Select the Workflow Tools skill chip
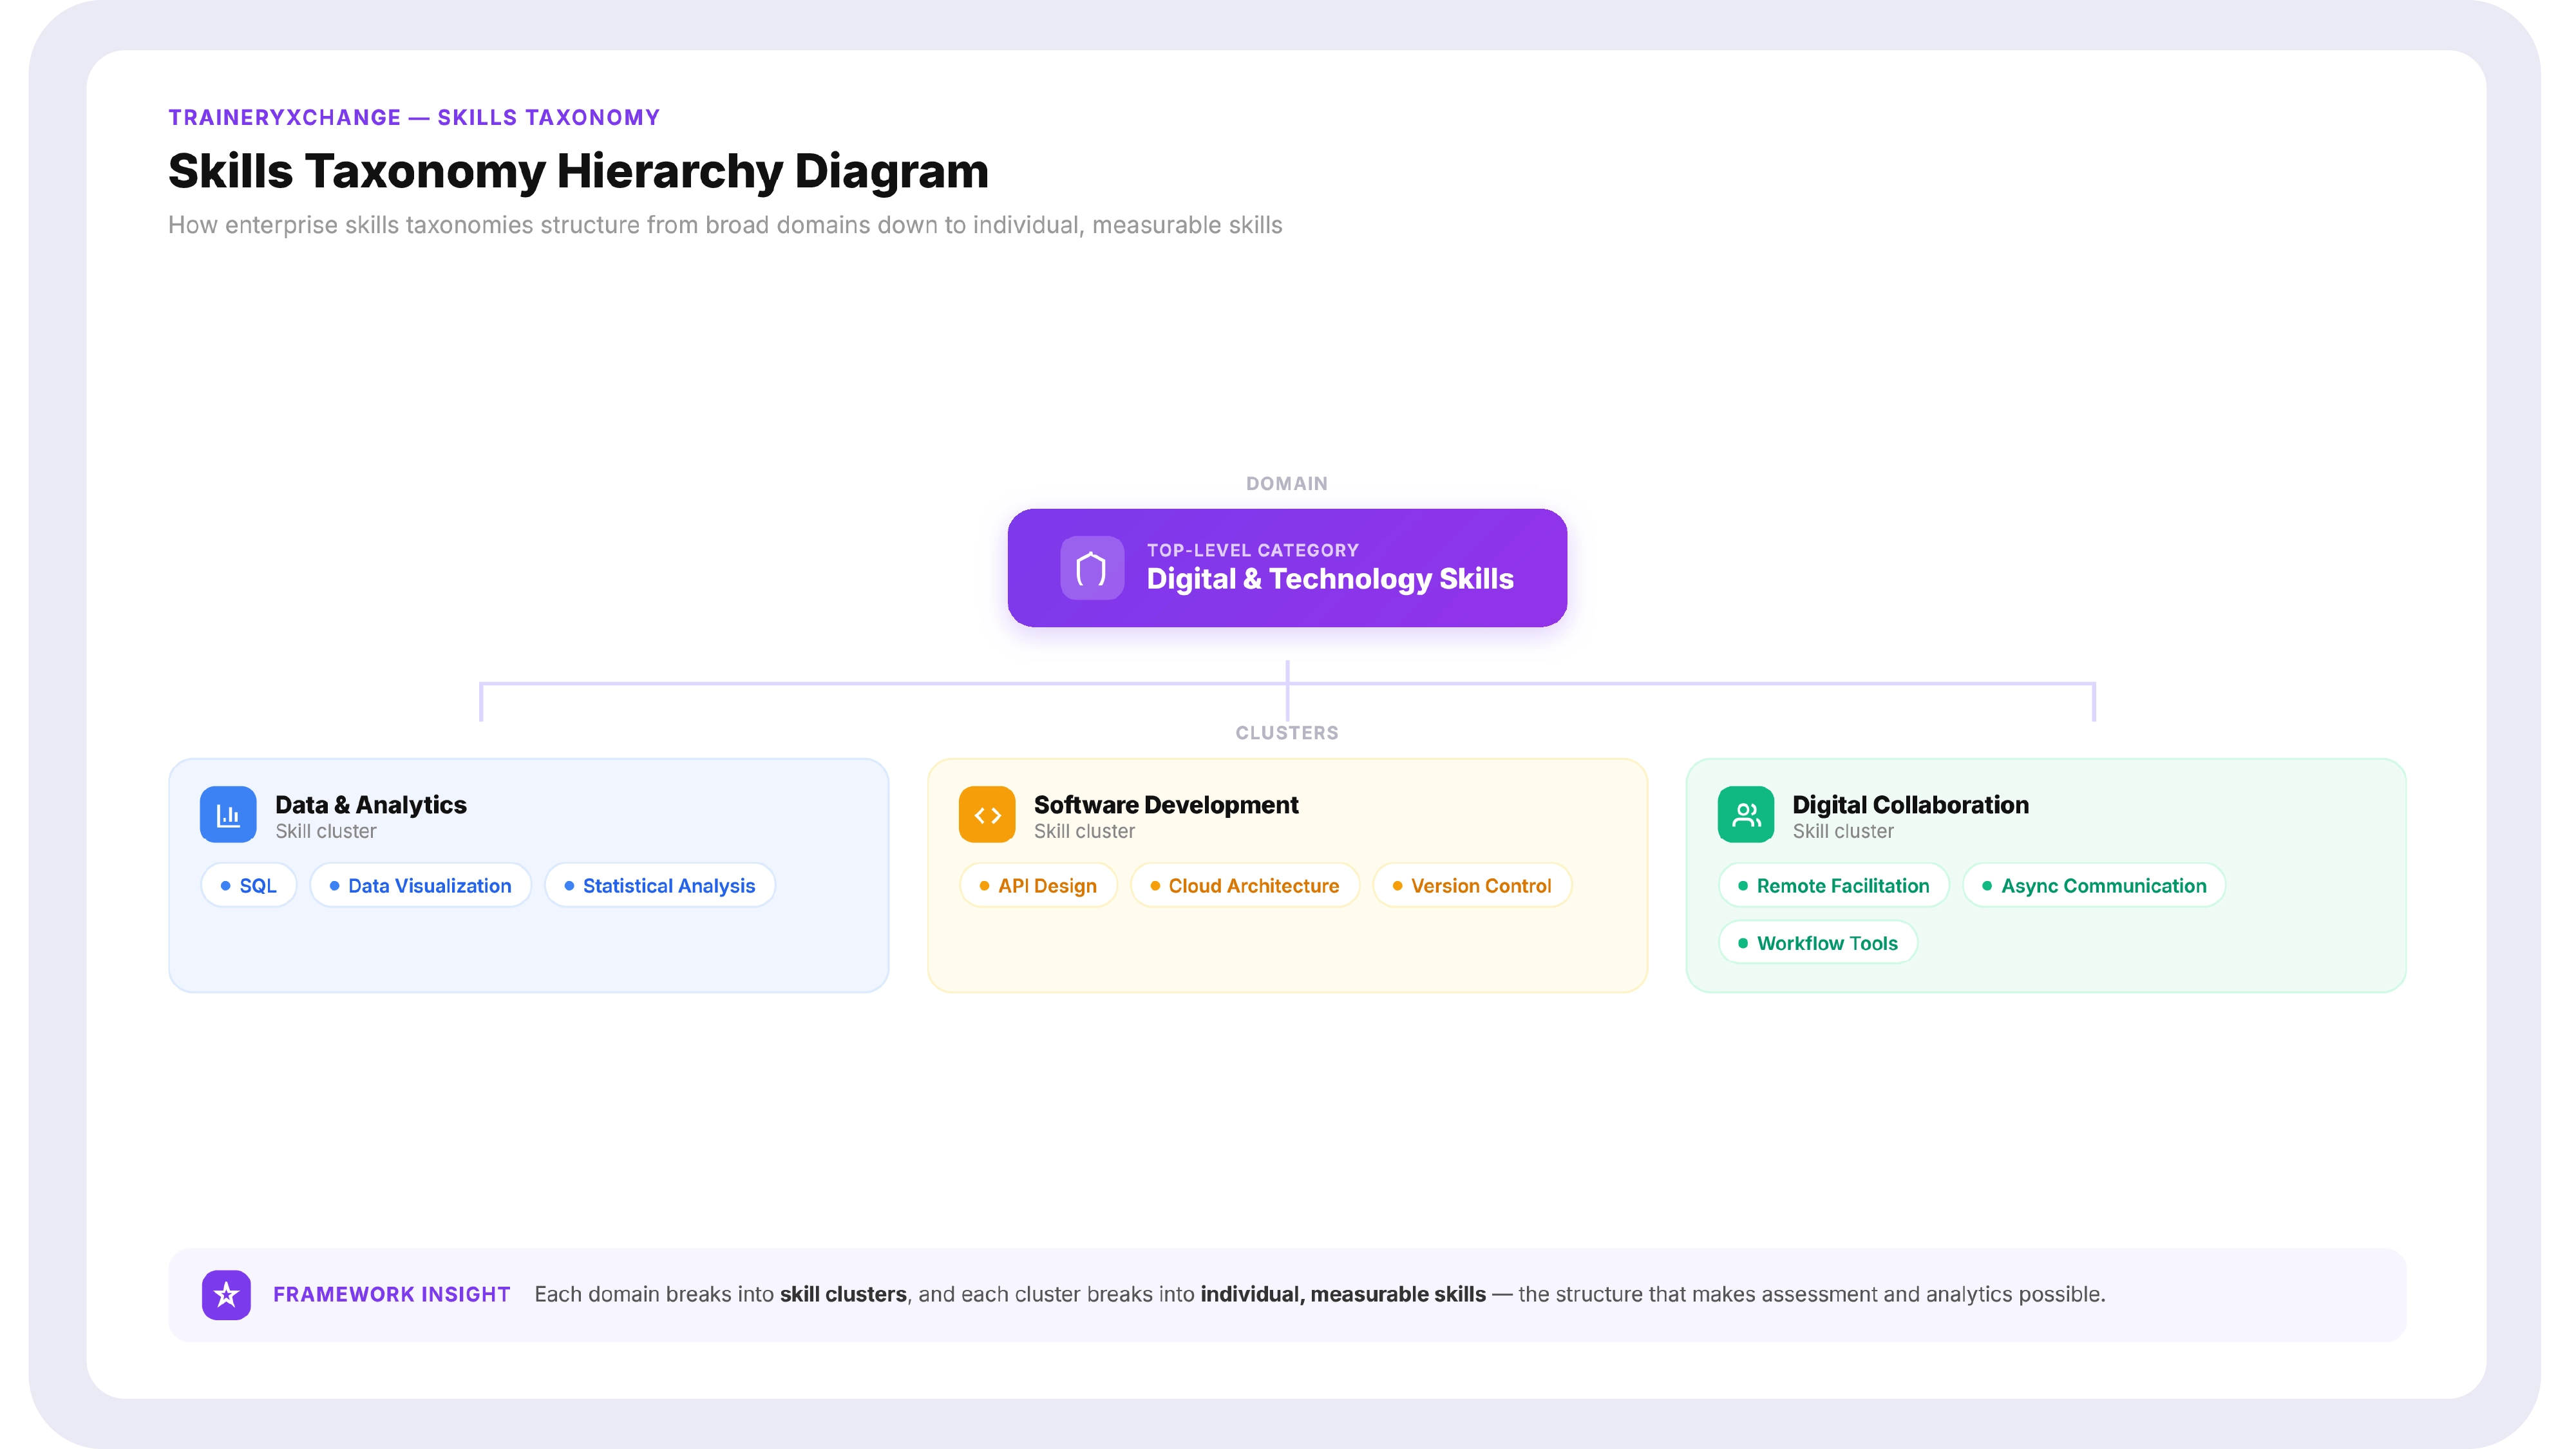Viewport: 2576px width, 1449px height. point(1818,943)
